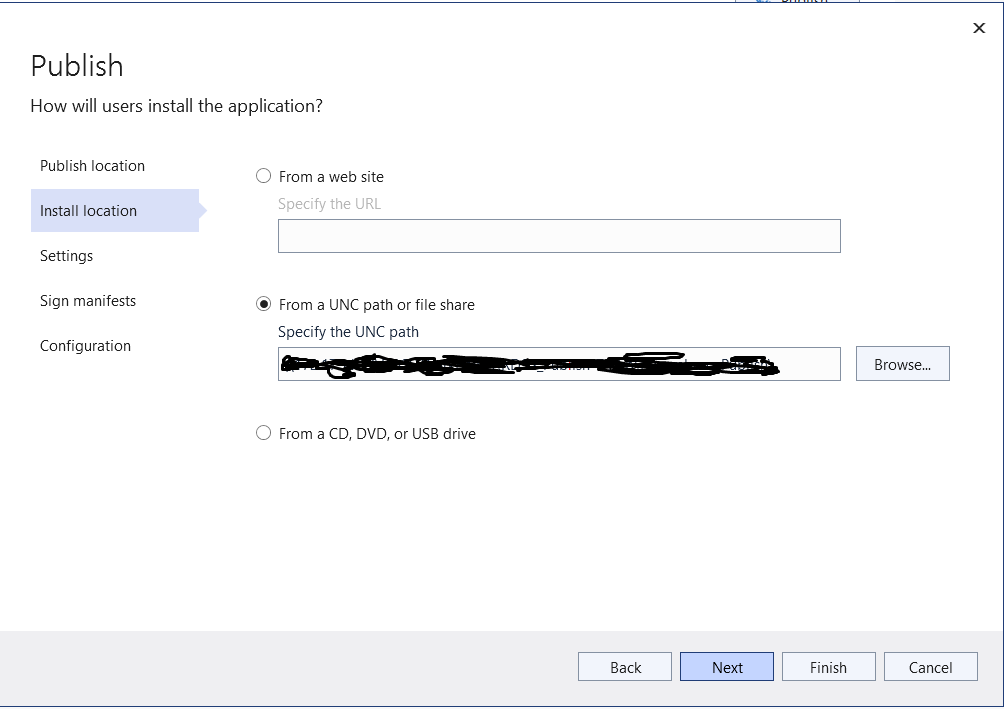Finish the publish wizard

coord(828,666)
